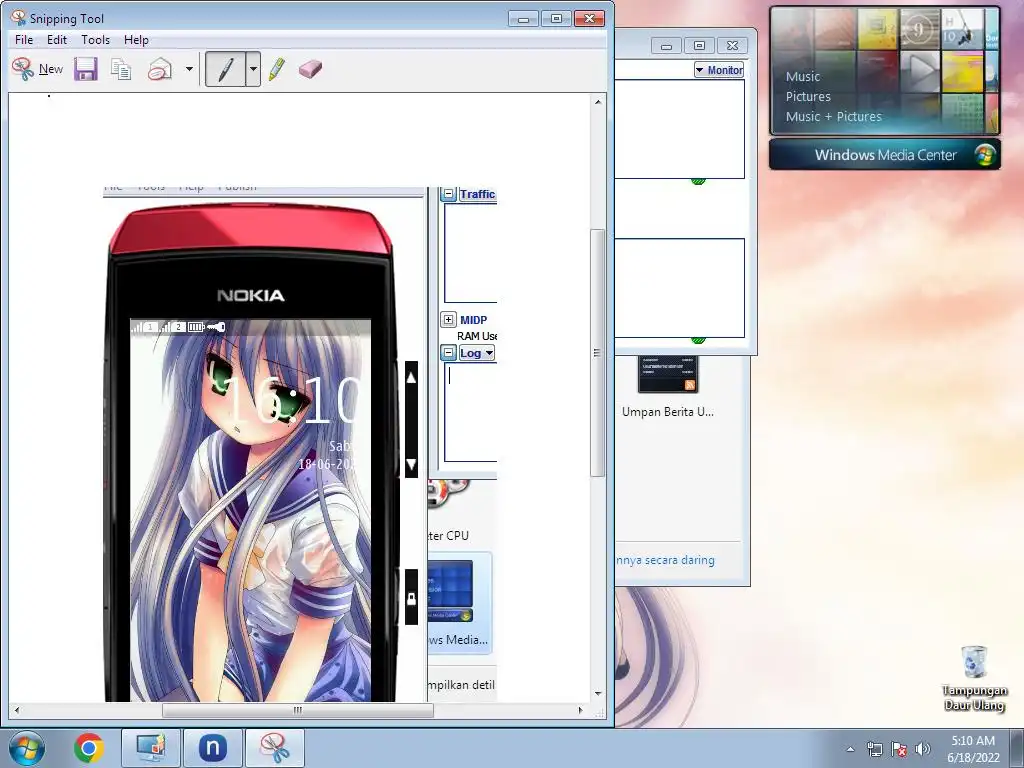Viewport: 1024px width, 768px height.
Task: Switch to the Nokia emulator taskbar button
Action: [212, 748]
